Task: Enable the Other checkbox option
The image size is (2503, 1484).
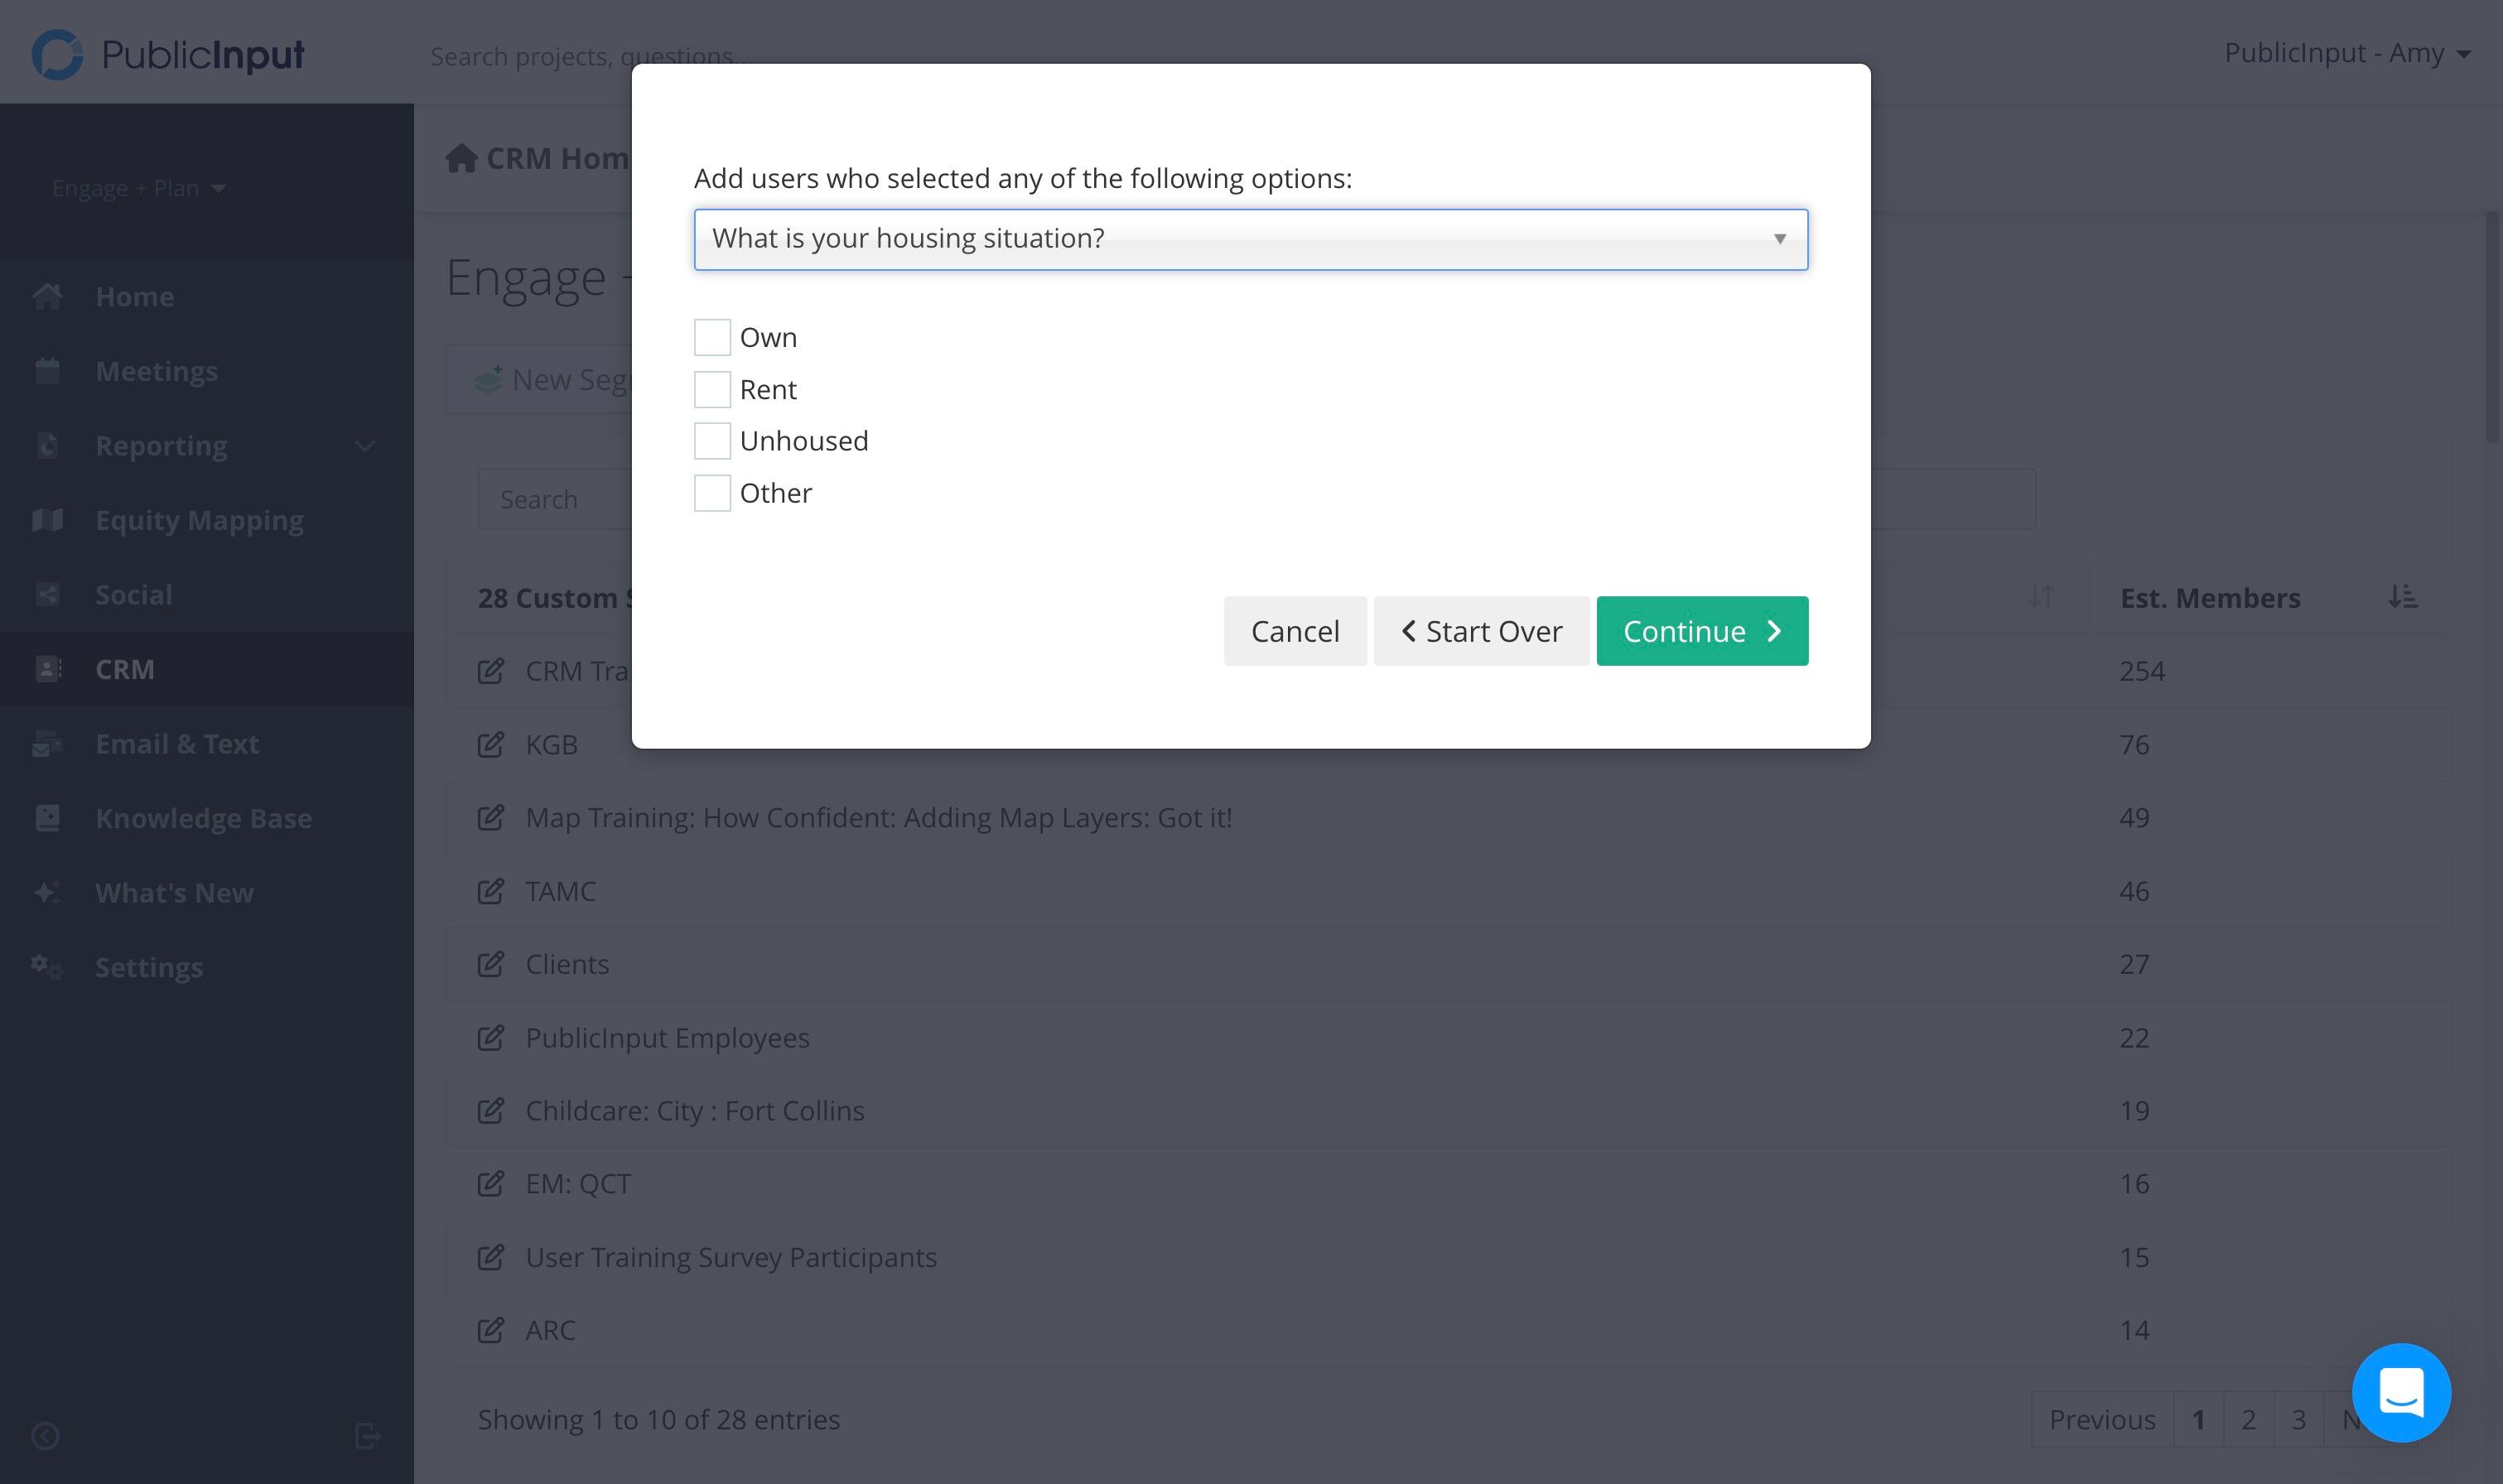Action: tap(712, 493)
